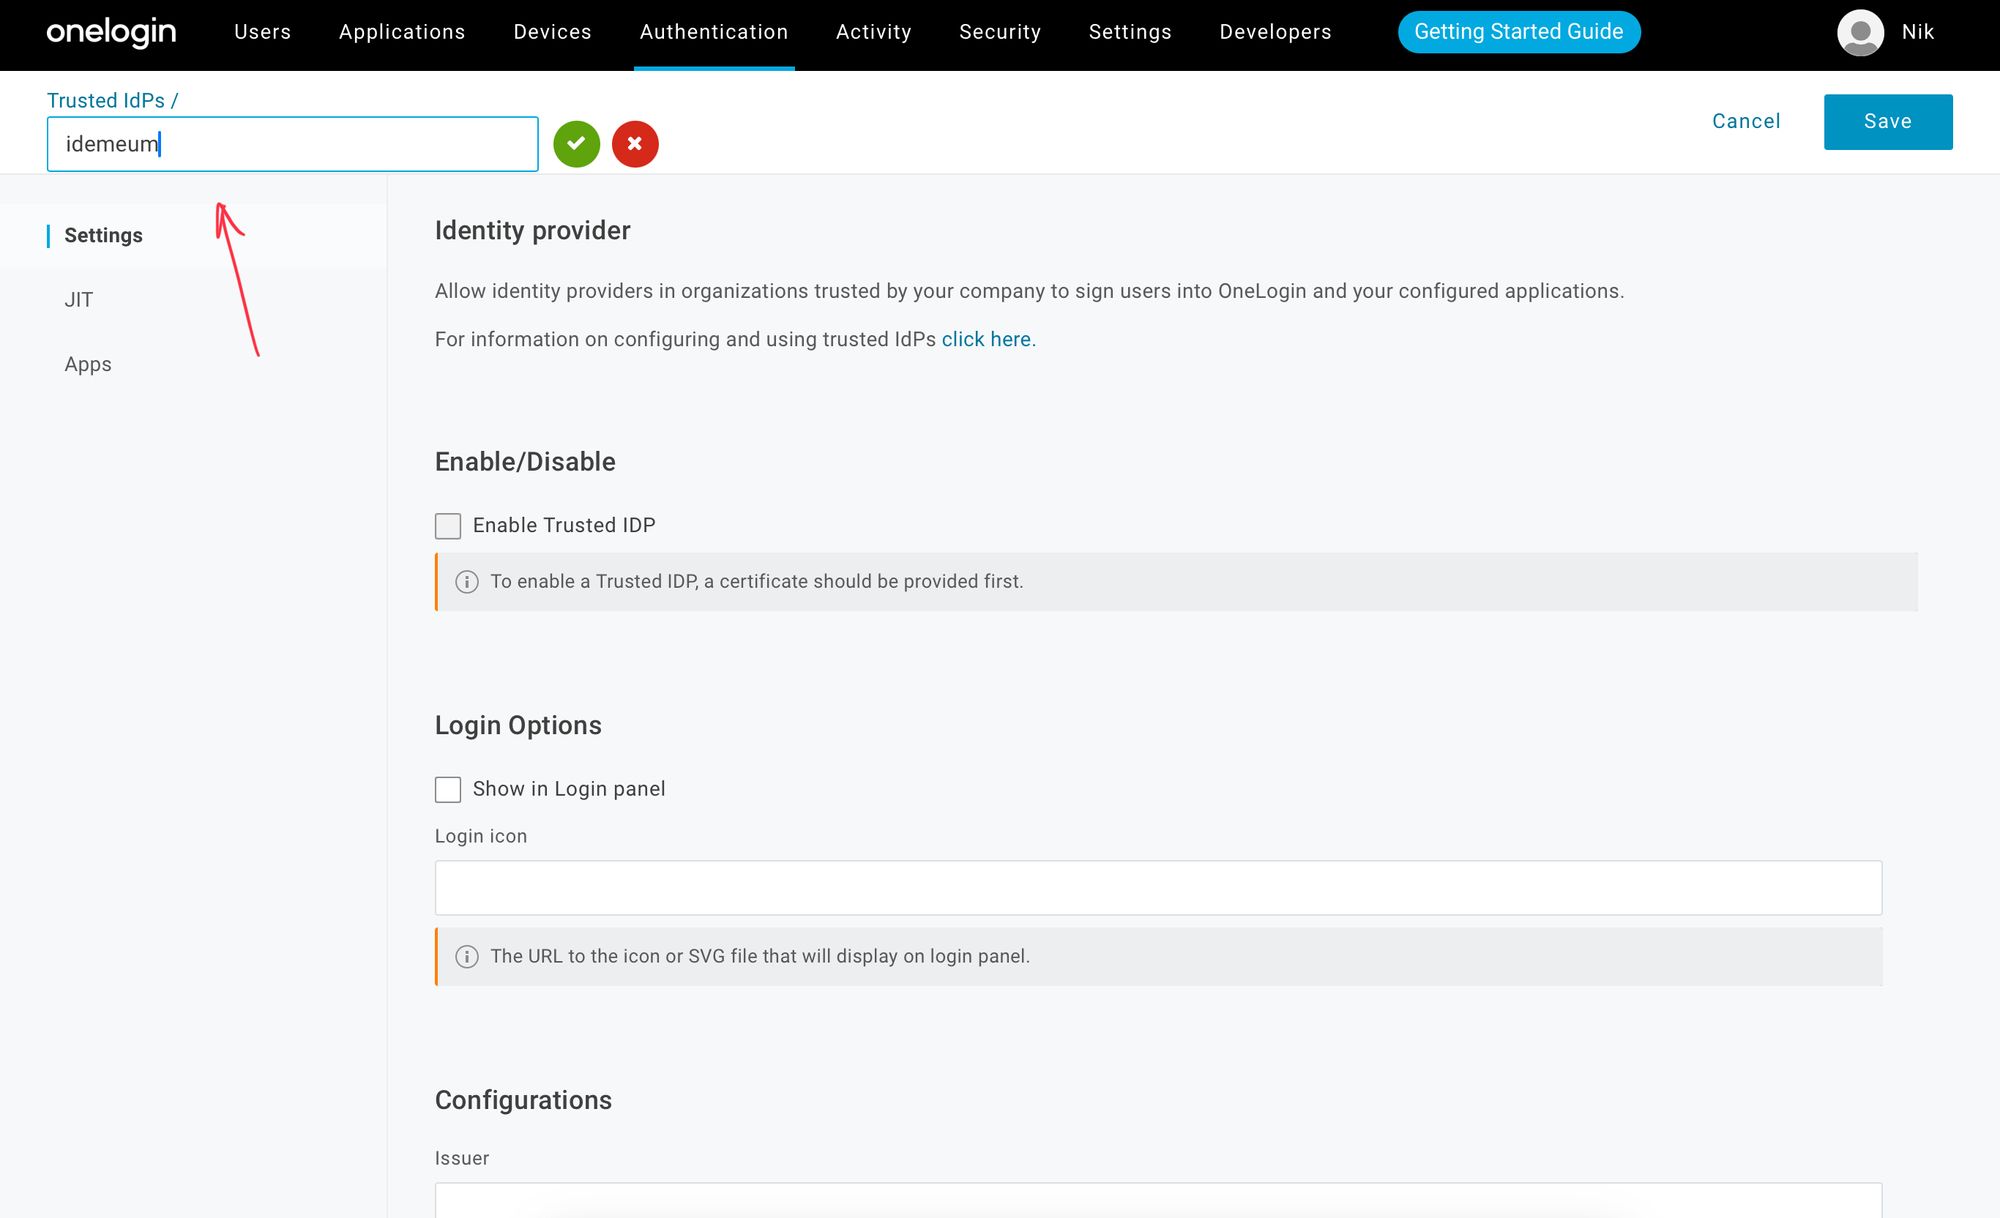This screenshot has width=2000, height=1218.
Task: Click 'Login Options' heading
Action: click(518, 726)
